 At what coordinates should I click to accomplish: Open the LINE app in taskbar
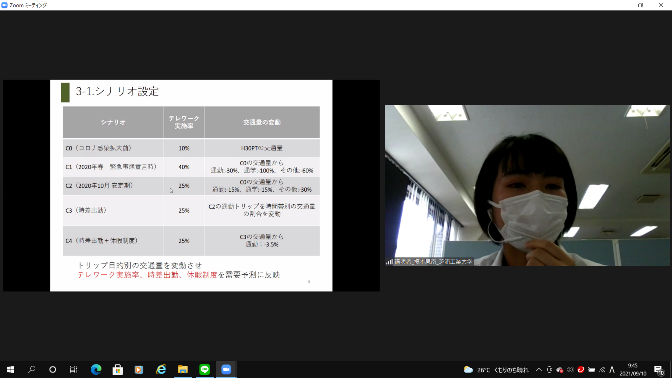point(204,369)
